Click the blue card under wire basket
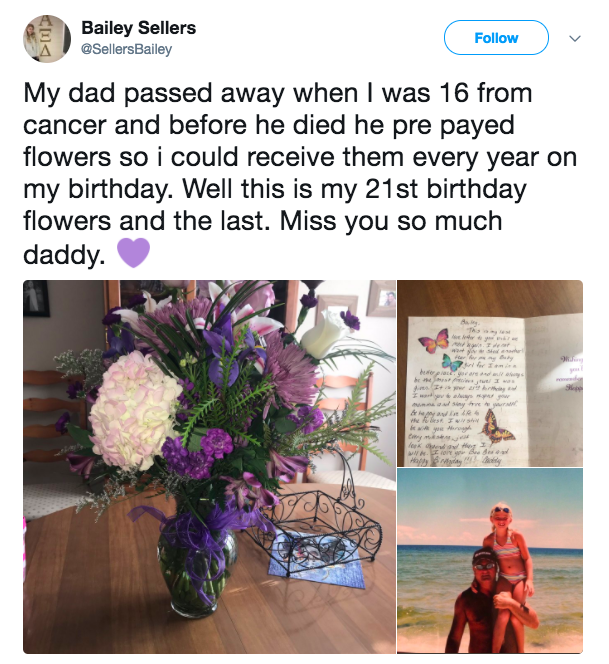 click(318, 559)
